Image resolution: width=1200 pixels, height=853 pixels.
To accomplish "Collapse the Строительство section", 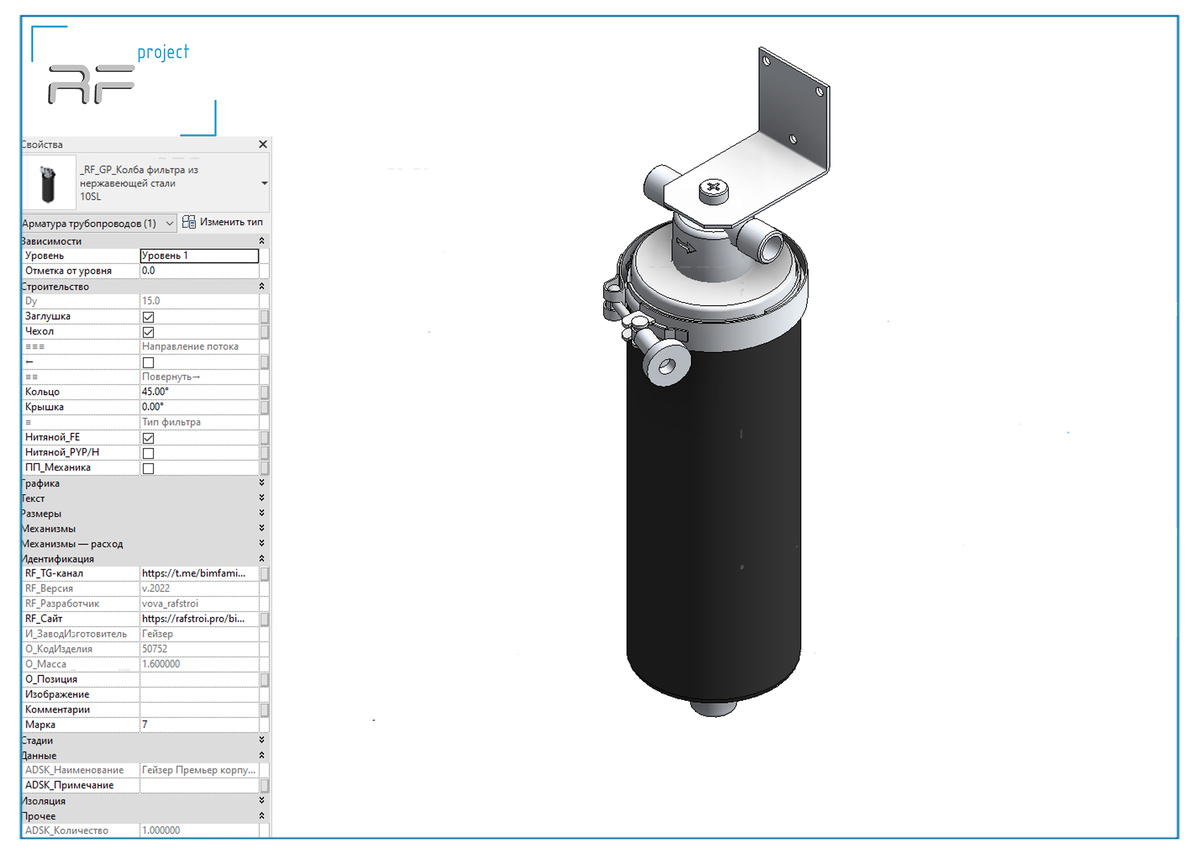I will [x=262, y=287].
